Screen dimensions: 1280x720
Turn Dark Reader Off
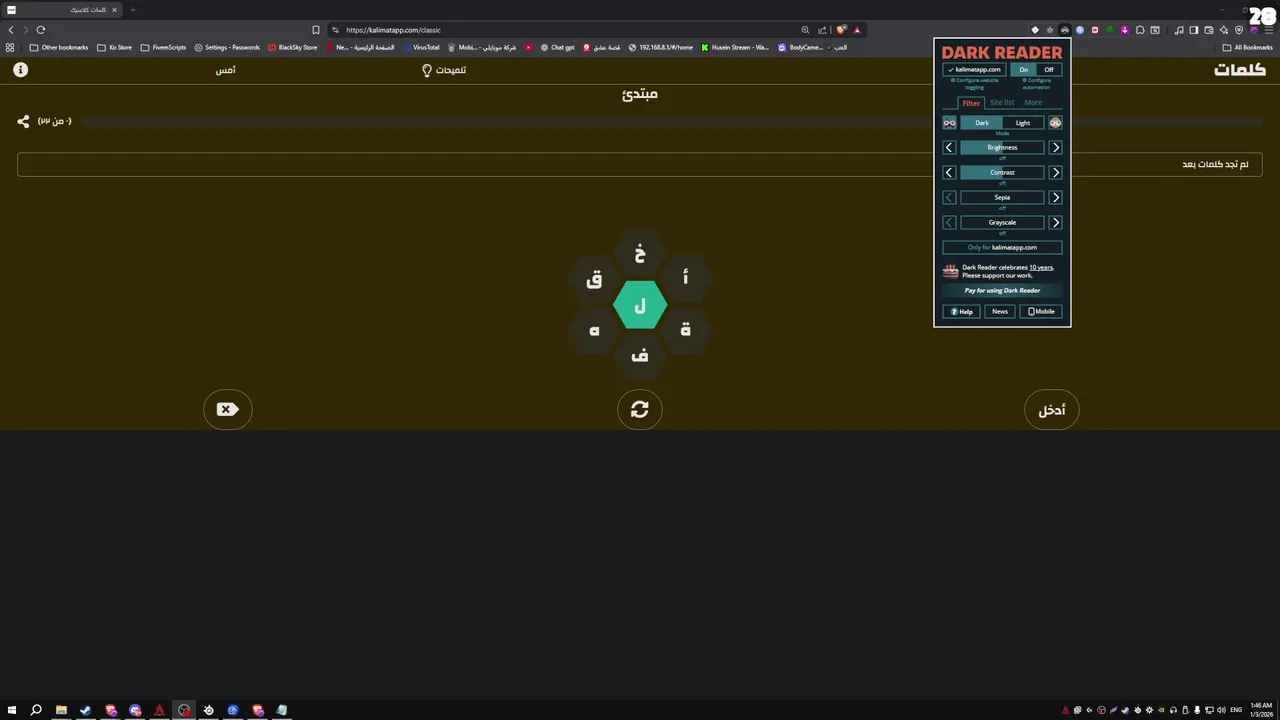coord(1049,70)
